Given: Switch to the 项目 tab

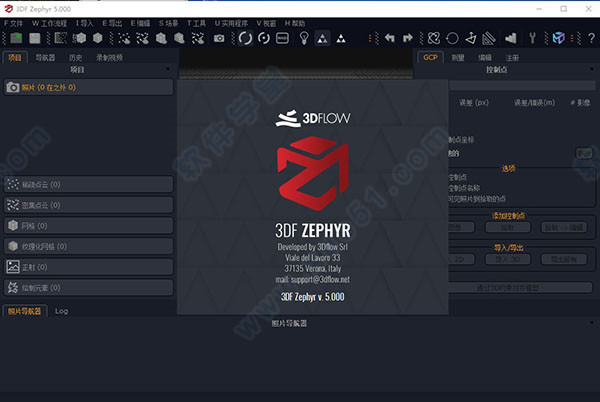Looking at the screenshot, I should coord(15,57).
